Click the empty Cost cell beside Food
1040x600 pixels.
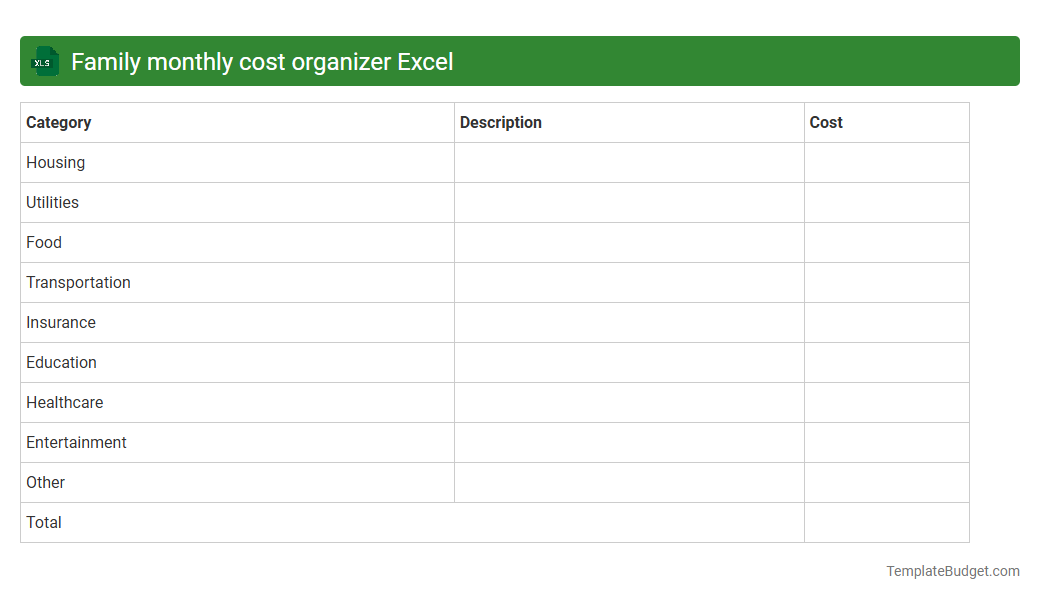886,242
